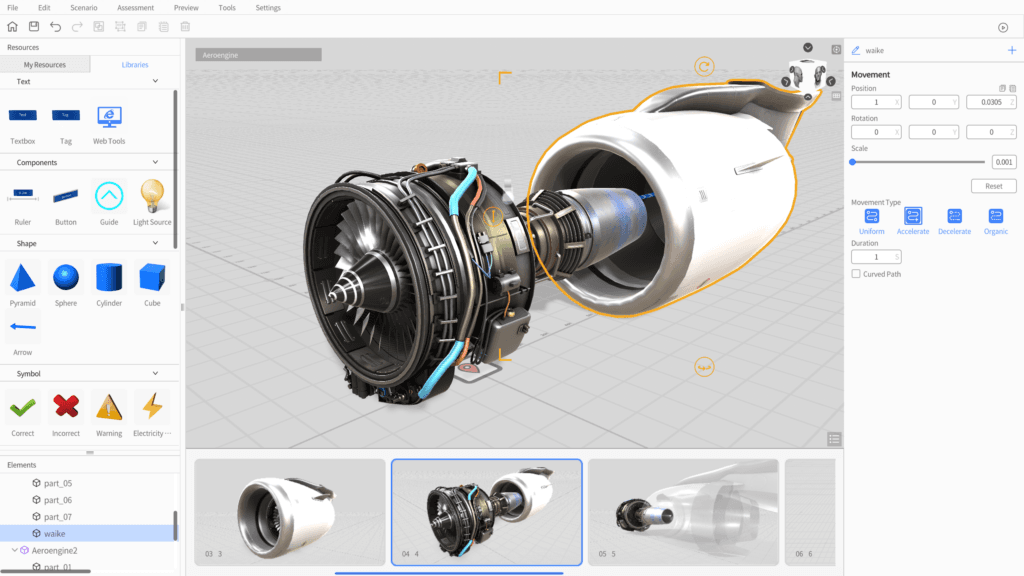The height and width of the screenshot is (576, 1024).
Task: Open scene thumbnail 05
Action: click(683, 512)
